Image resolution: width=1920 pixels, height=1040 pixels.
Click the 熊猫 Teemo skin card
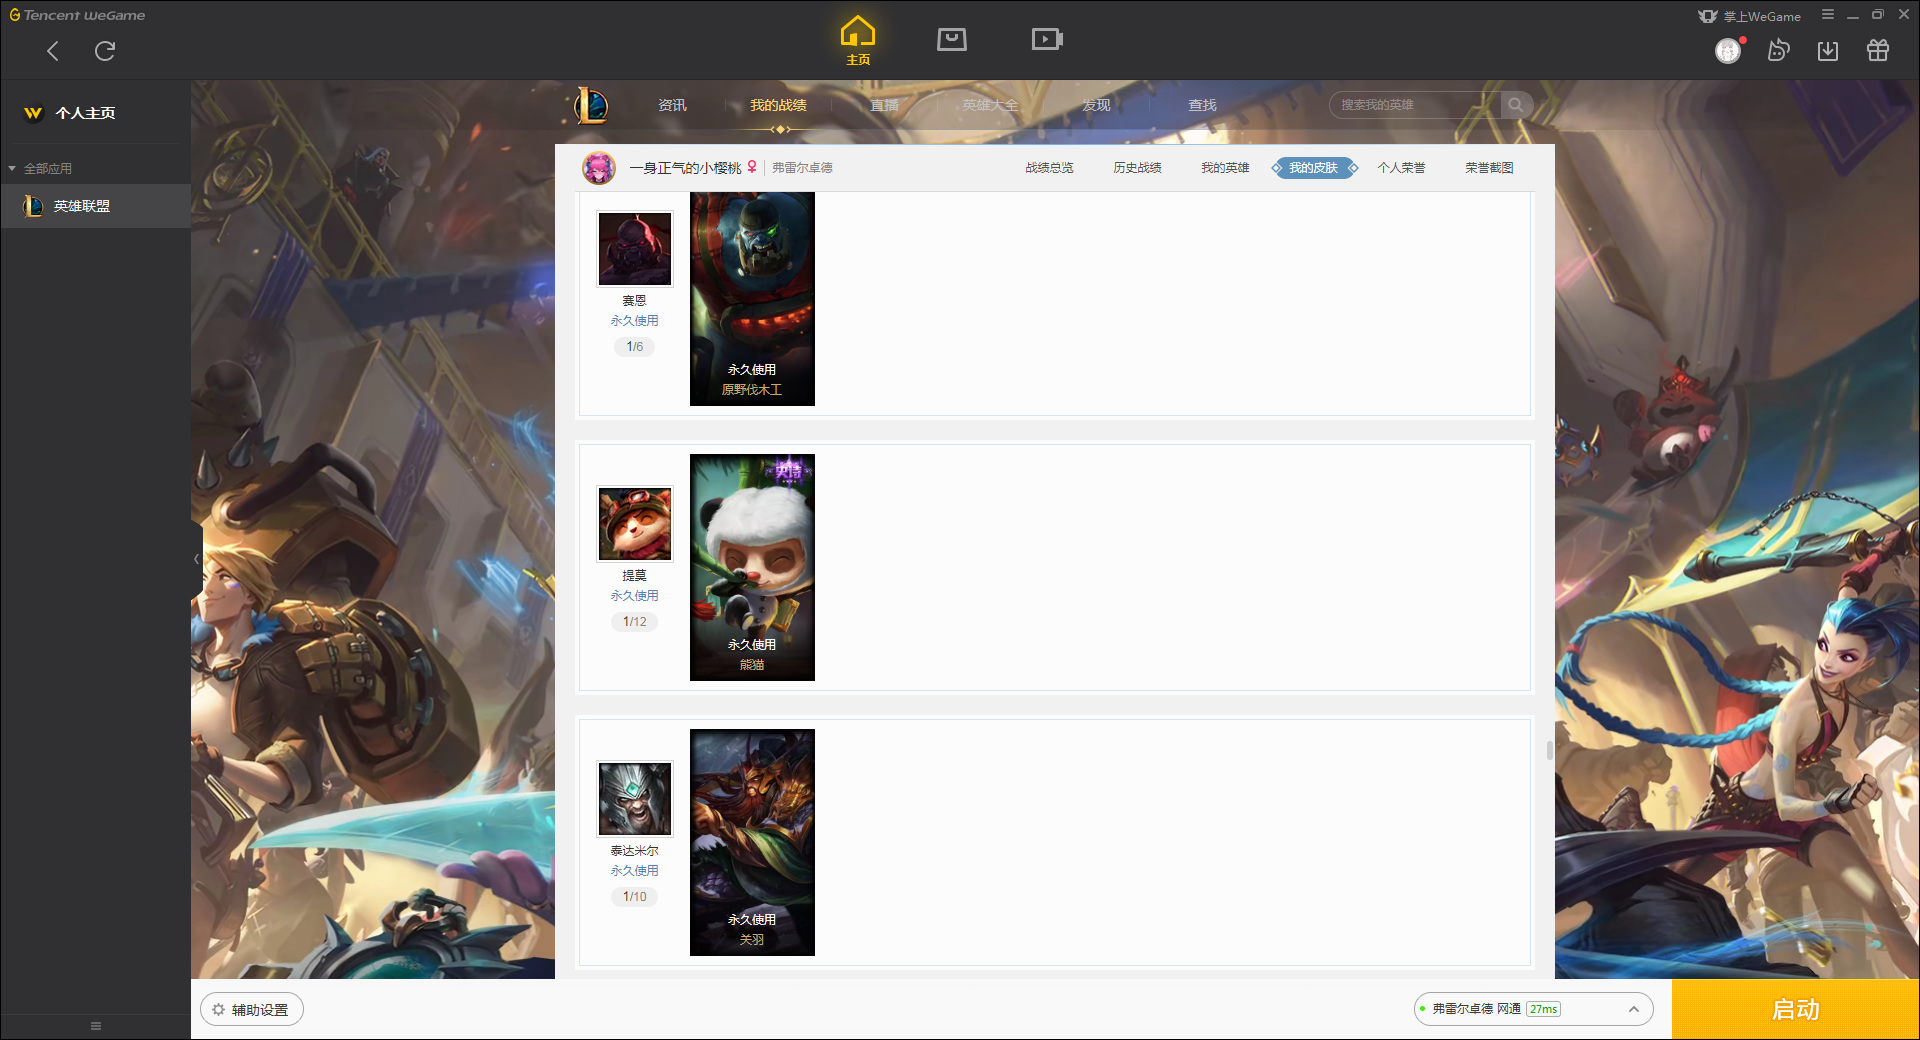pyautogui.click(x=752, y=567)
